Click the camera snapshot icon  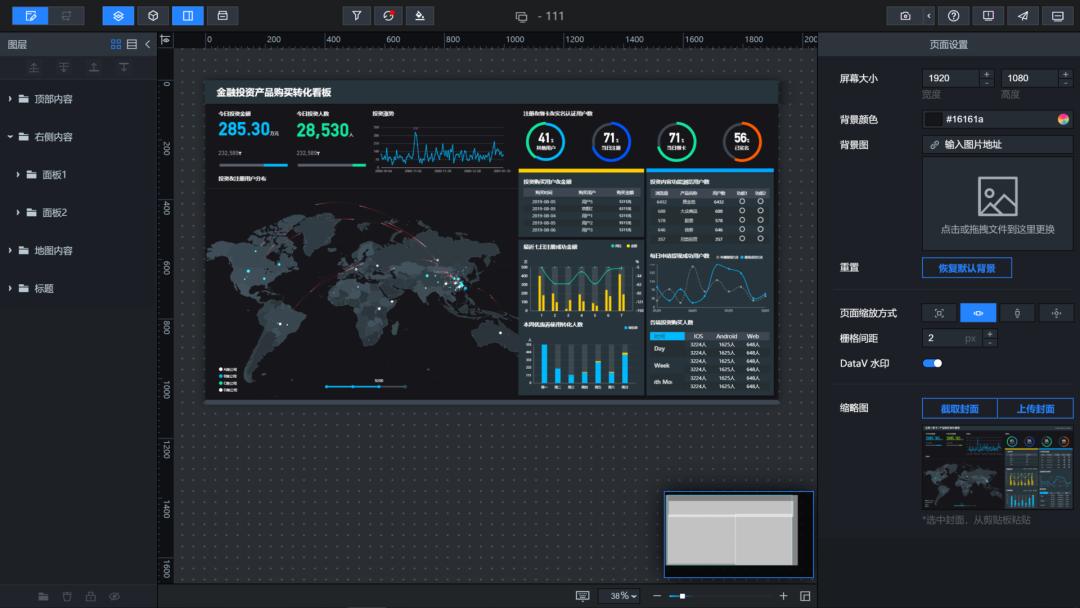905,16
